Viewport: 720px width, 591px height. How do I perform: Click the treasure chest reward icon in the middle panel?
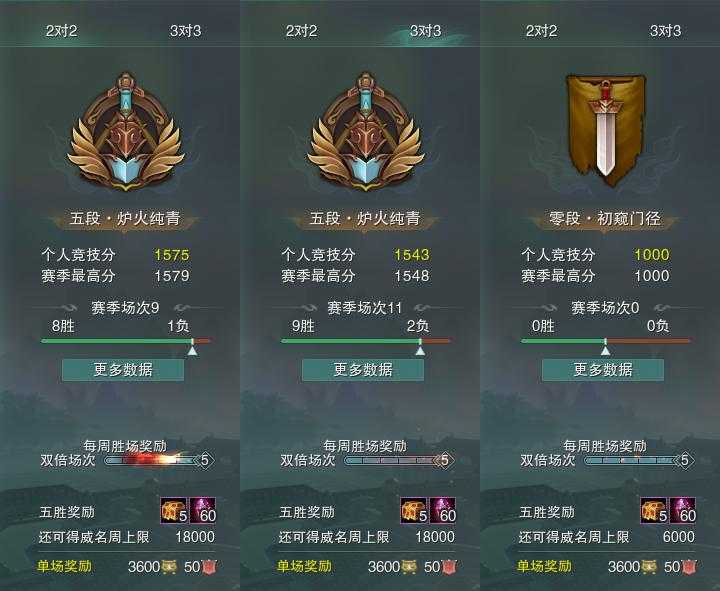coord(414,511)
